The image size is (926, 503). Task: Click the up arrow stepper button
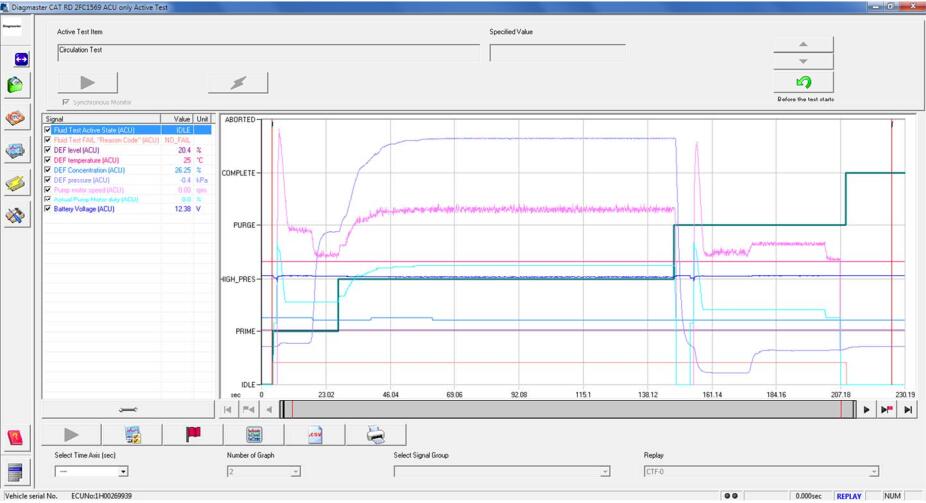pyautogui.click(x=804, y=44)
